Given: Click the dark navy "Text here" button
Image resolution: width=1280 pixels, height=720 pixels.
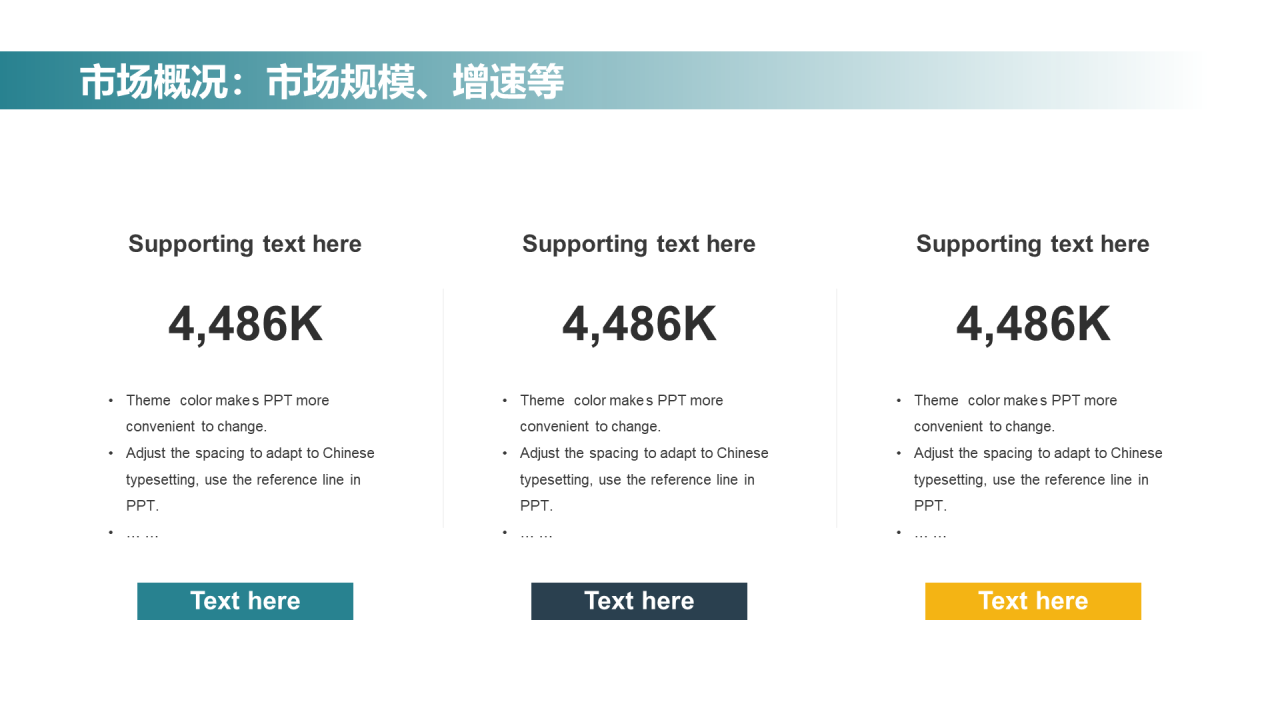Looking at the screenshot, I should (639, 601).
